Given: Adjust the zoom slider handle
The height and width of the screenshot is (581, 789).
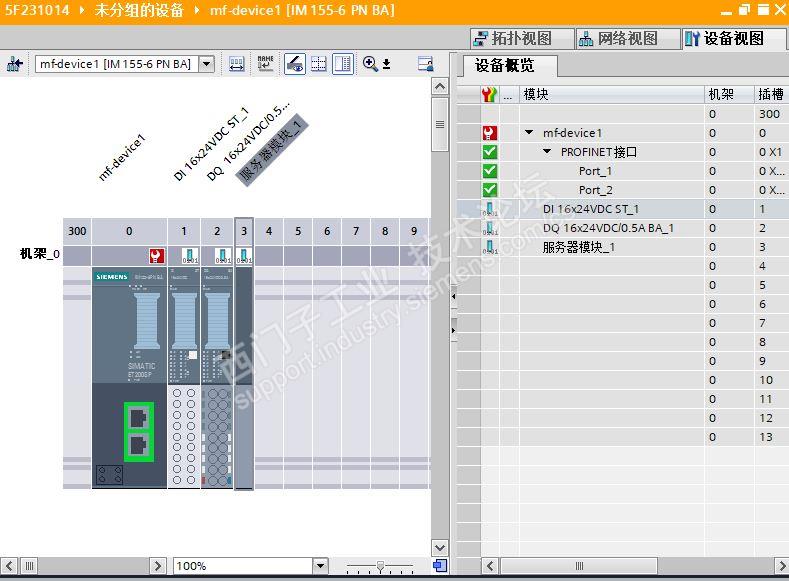Looking at the screenshot, I should pyautogui.click(x=380, y=566).
